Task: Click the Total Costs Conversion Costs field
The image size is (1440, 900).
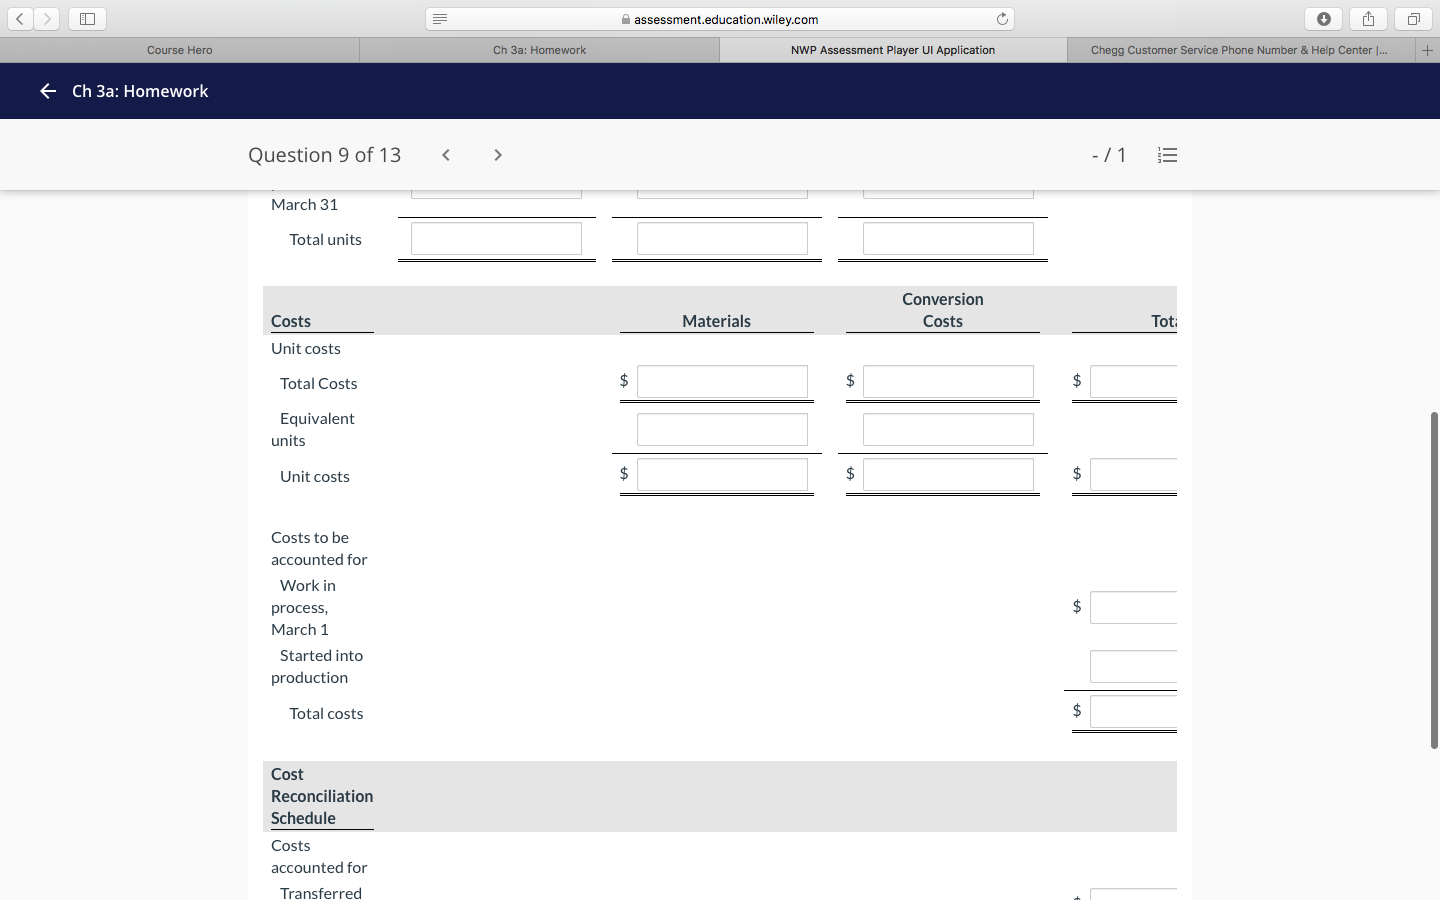Action: [x=948, y=382]
